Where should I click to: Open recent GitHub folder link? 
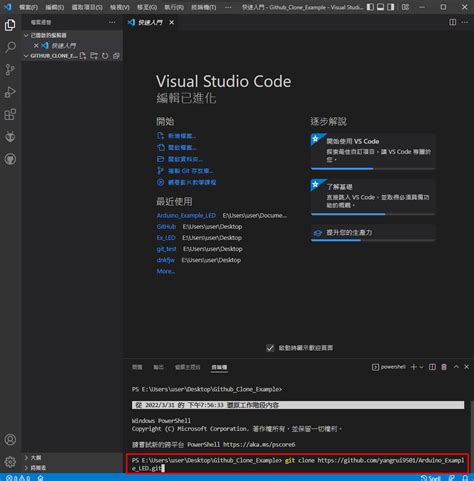166,227
